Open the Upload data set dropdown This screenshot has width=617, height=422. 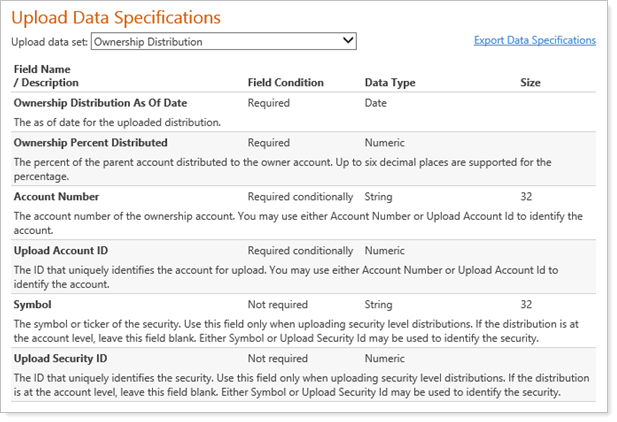[x=223, y=42]
